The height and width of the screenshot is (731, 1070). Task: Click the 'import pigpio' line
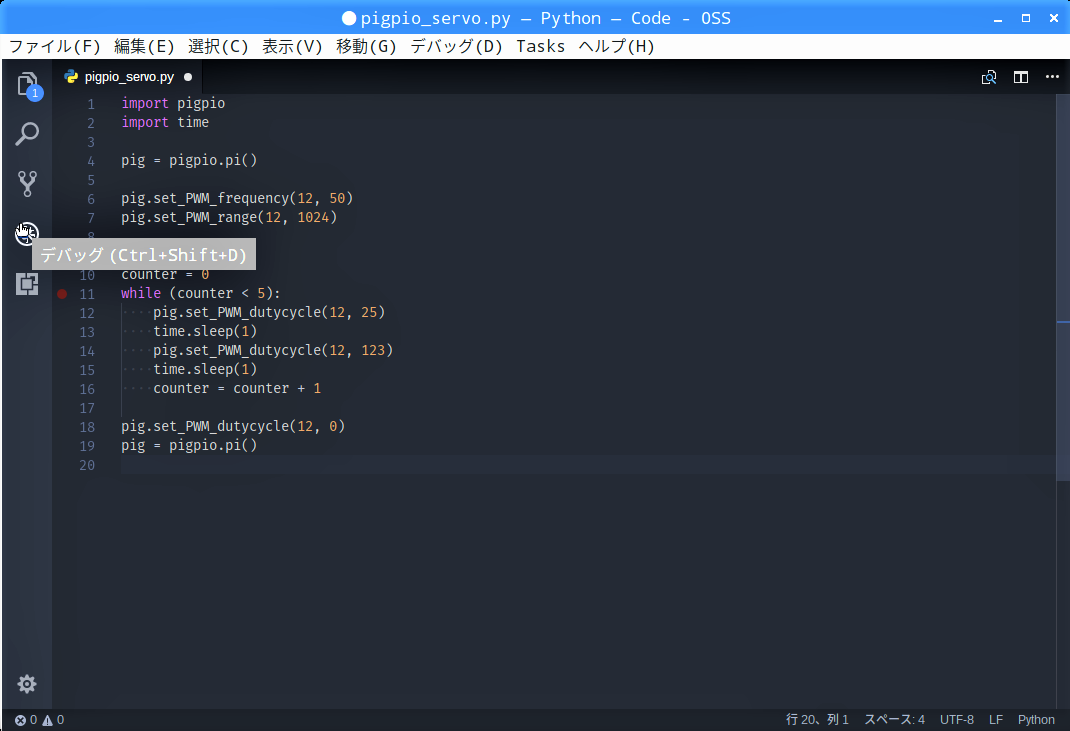[x=173, y=104]
